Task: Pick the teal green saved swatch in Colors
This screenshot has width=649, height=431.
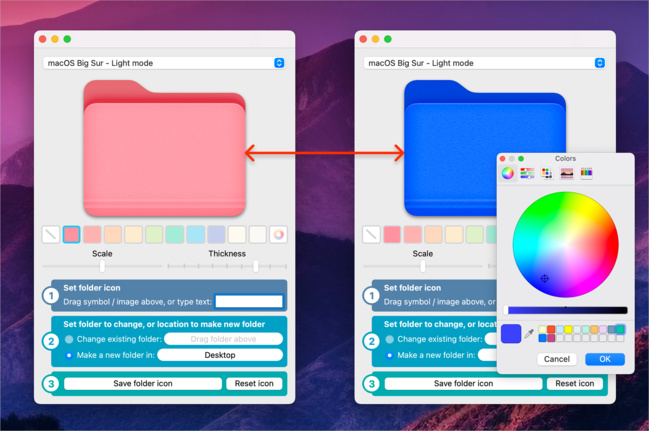Action: tap(620, 329)
